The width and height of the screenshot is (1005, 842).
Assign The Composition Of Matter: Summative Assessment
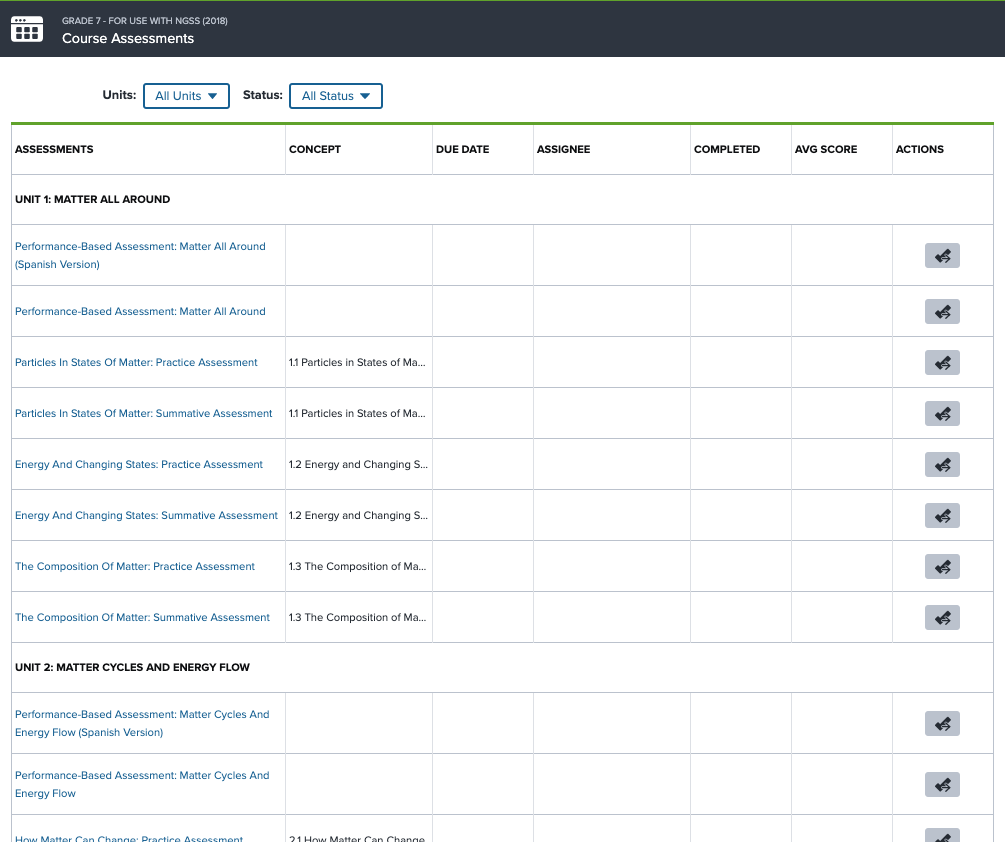tap(942, 617)
